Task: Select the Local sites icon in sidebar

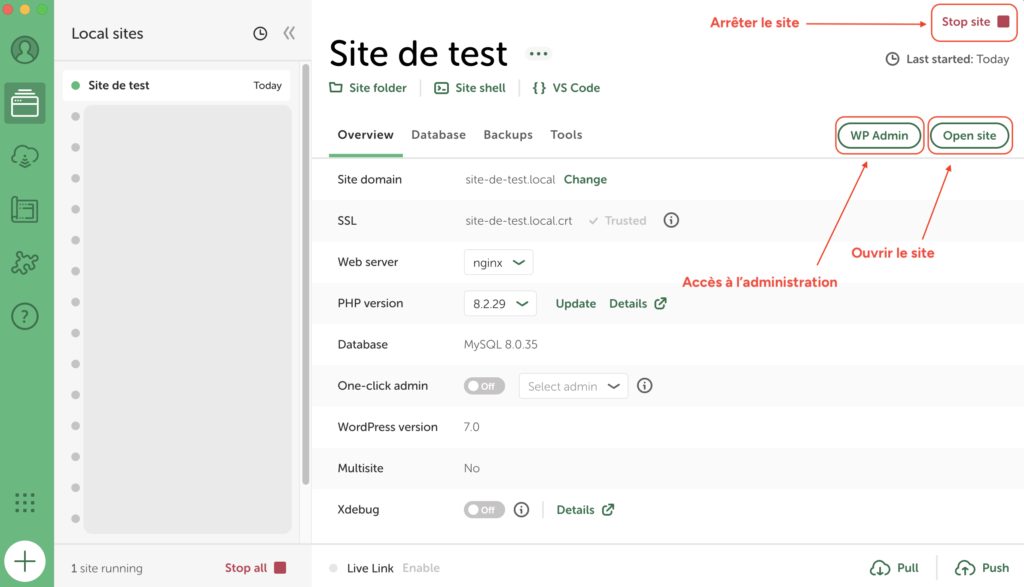Action: [25, 103]
